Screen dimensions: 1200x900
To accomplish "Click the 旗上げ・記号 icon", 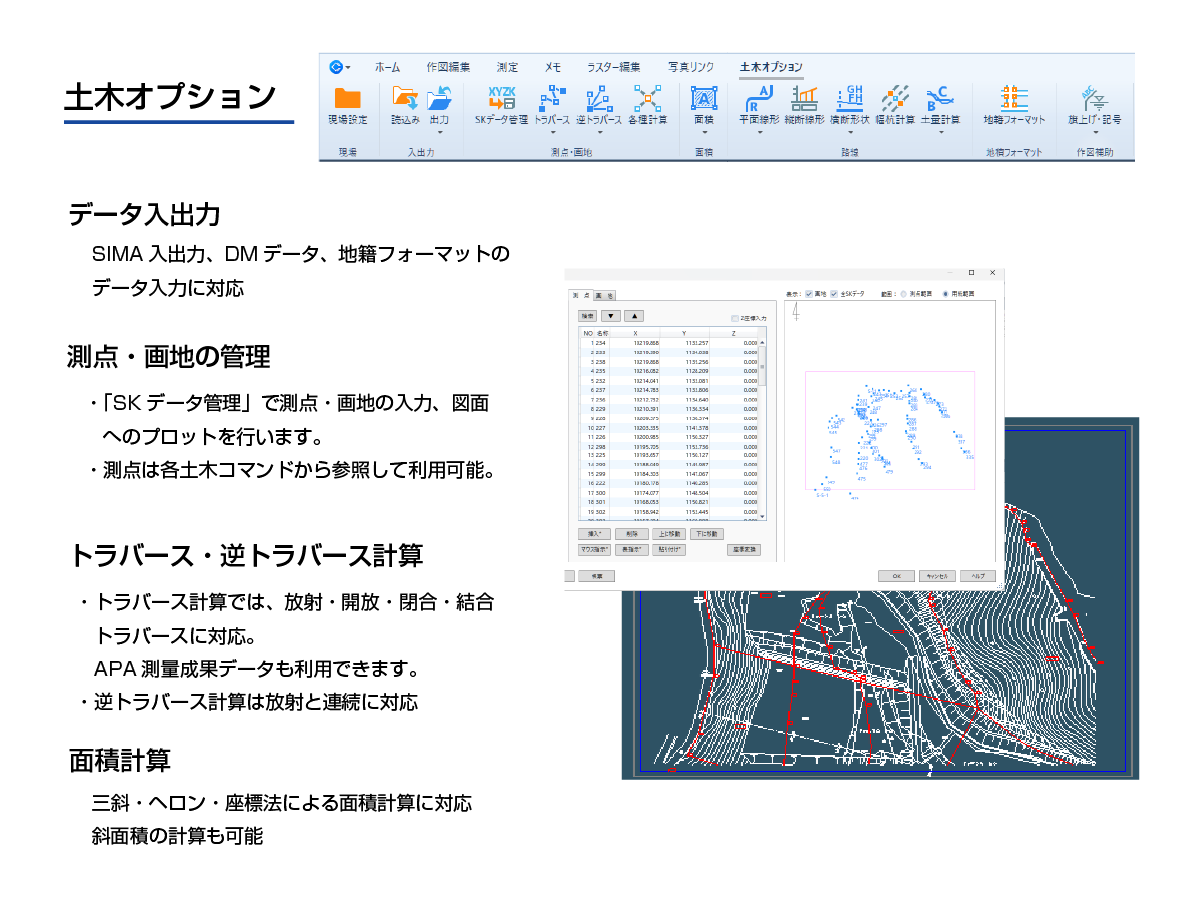I will pyautogui.click(x=1094, y=98).
